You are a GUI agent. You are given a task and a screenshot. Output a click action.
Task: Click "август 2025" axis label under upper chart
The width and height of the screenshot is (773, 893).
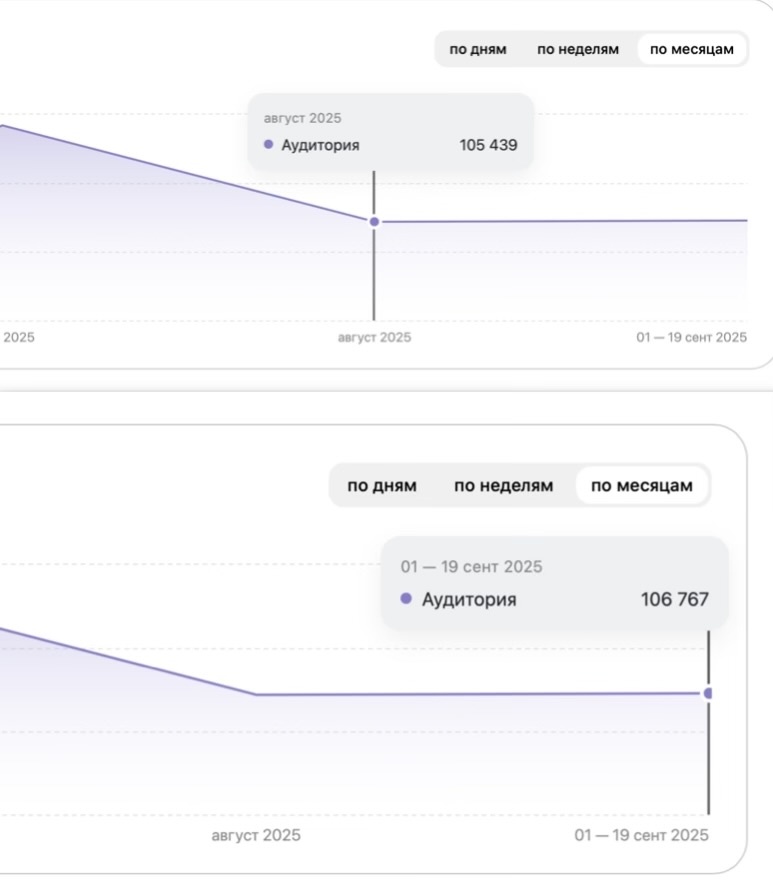click(374, 338)
